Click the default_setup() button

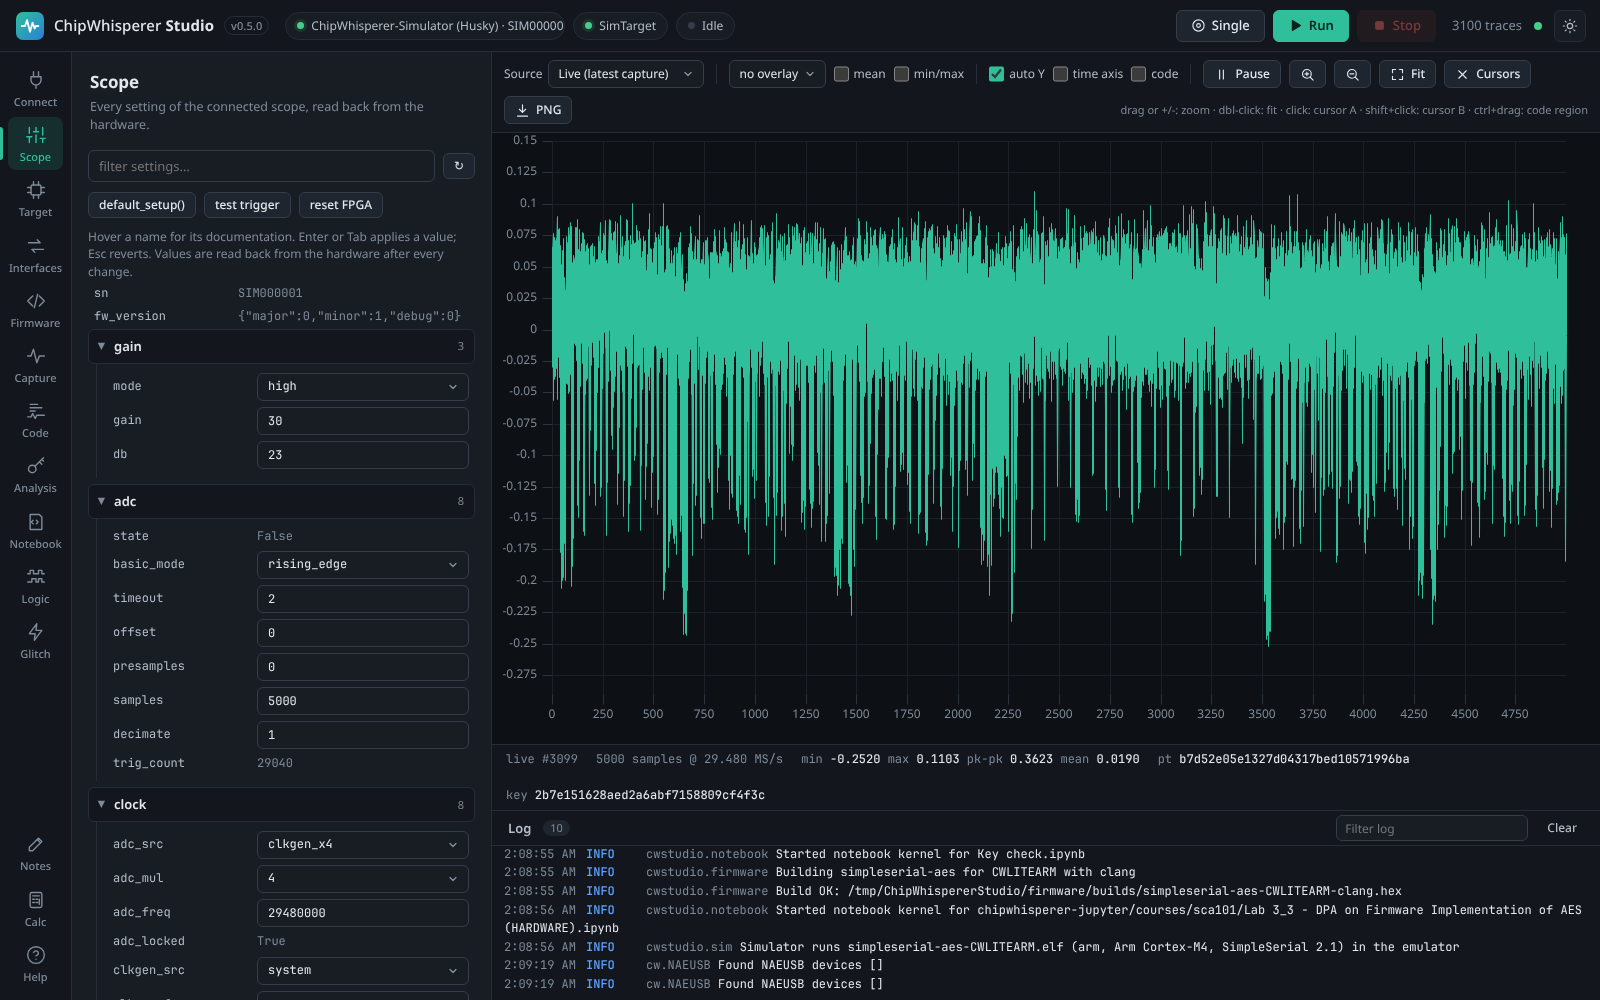142,205
